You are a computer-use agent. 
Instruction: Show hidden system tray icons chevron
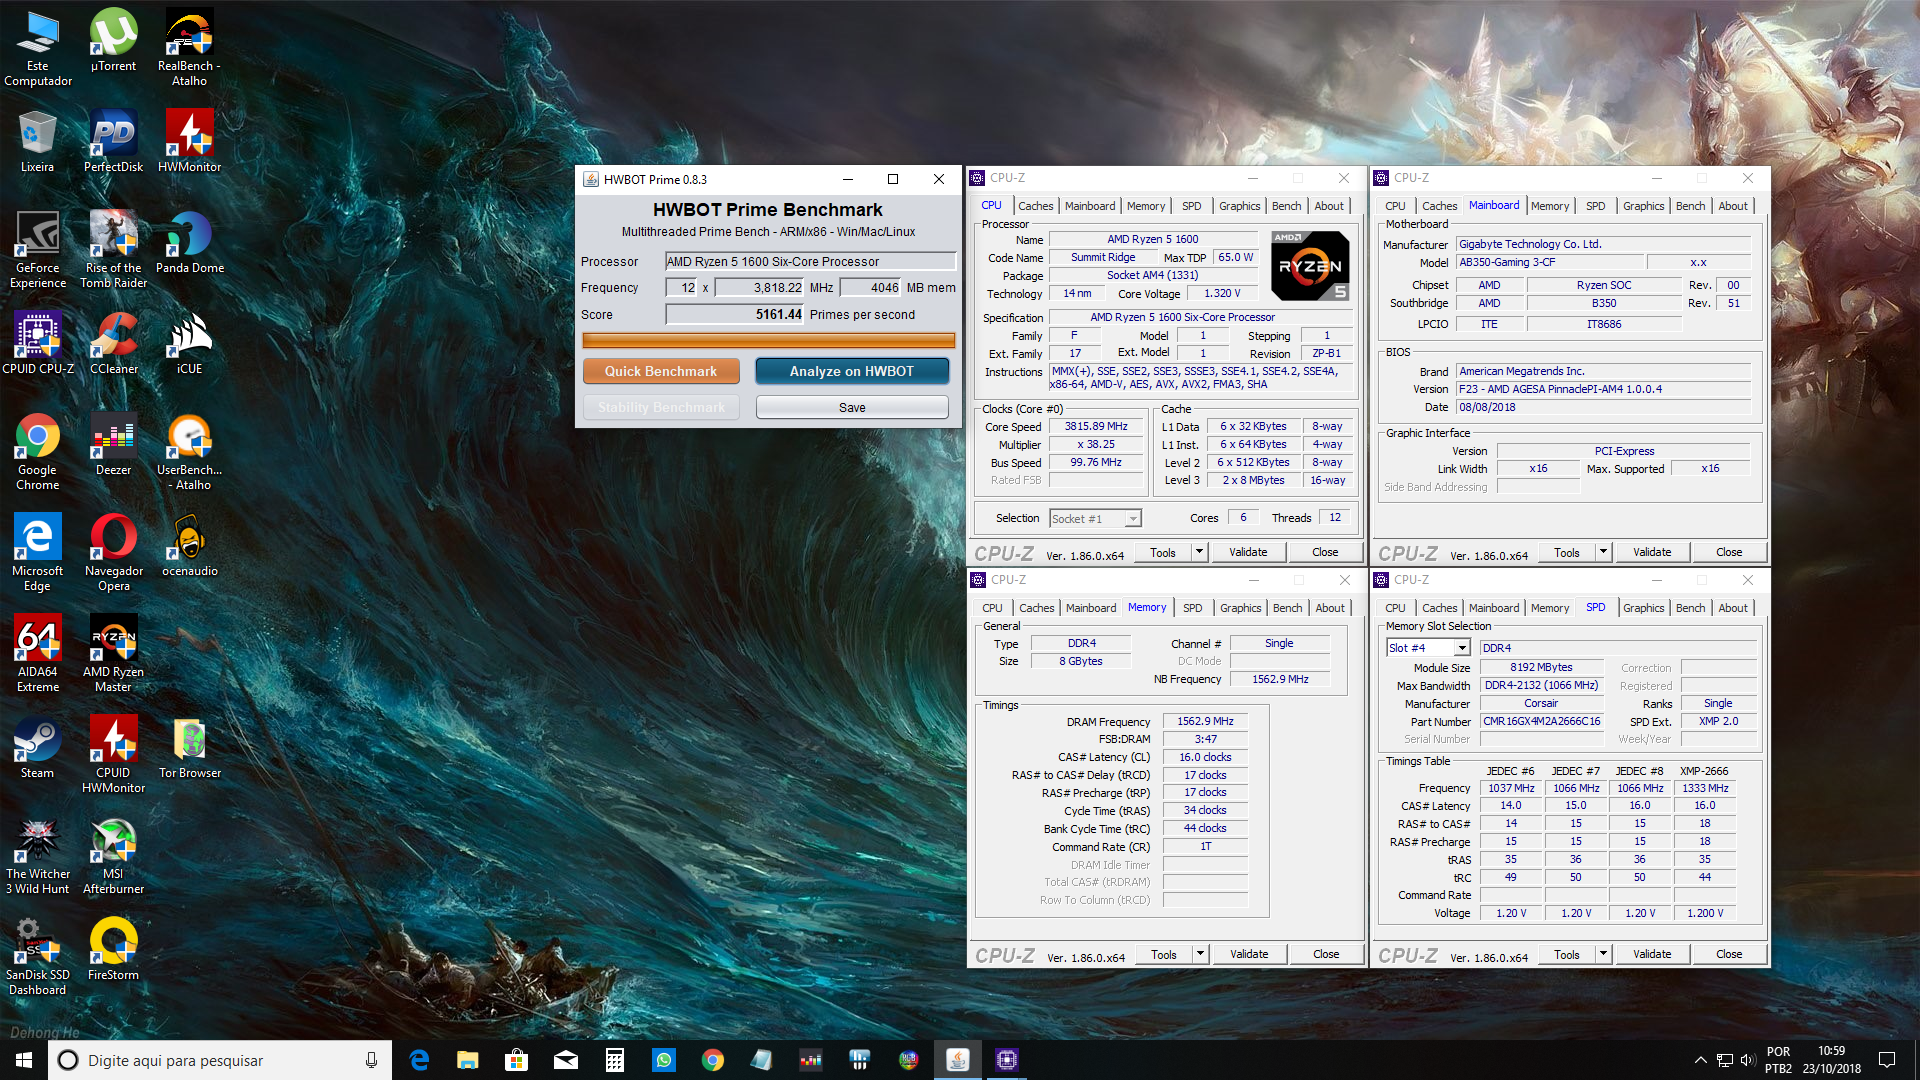pyautogui.click(x=1700, y=1060)
